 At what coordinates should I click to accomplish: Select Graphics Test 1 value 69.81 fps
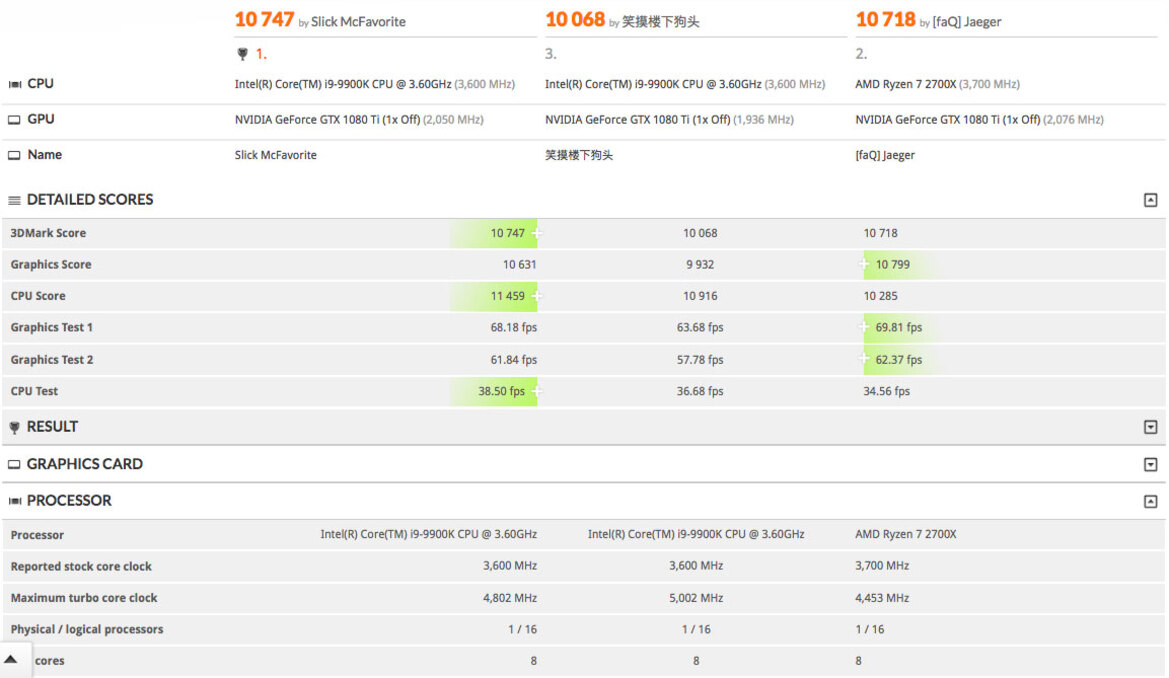coord(898,327)
